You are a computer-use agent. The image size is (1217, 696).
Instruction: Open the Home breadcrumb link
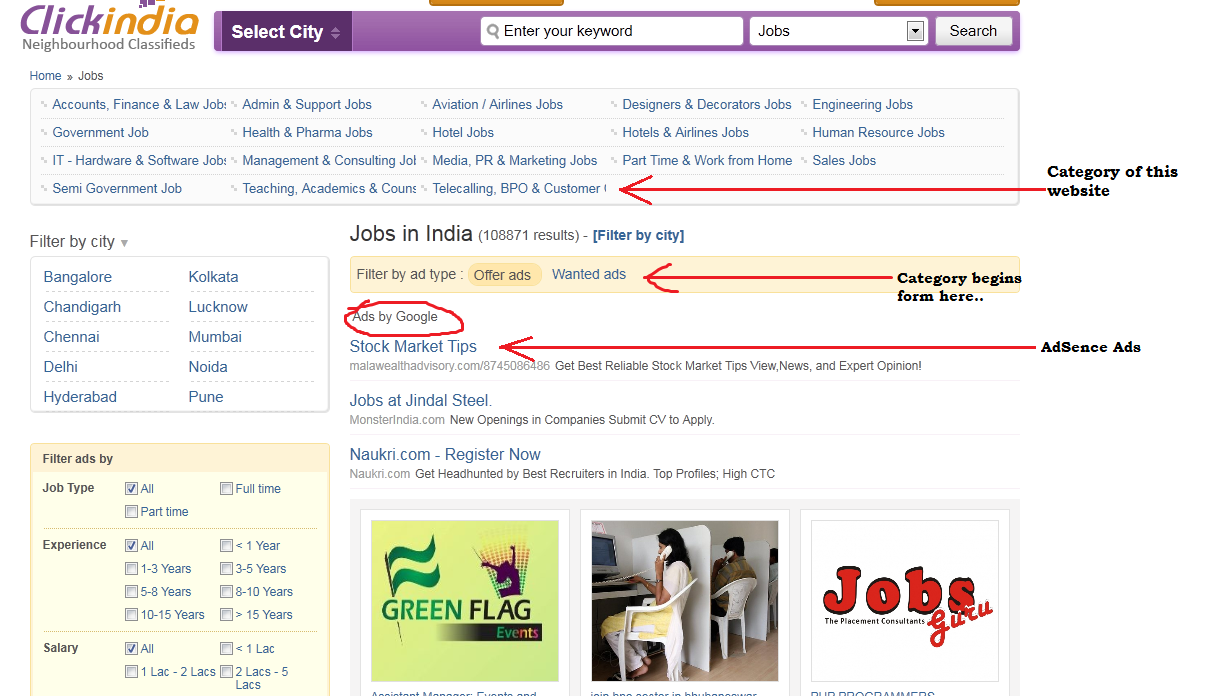click(x=45, y=75)
